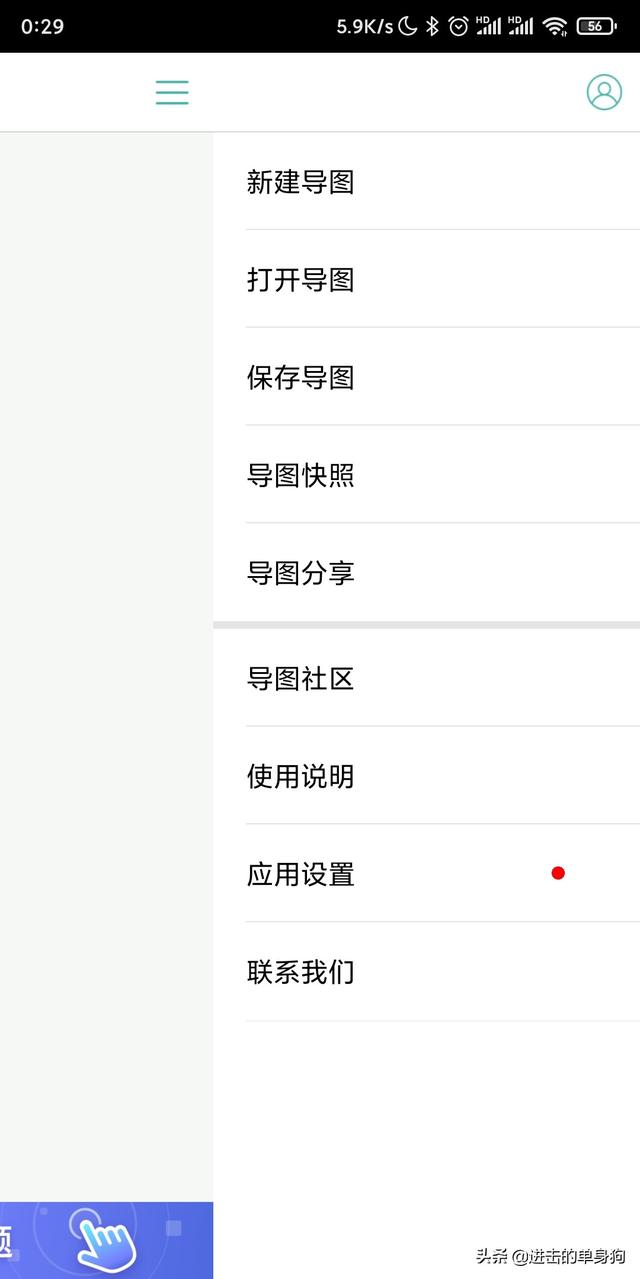The width and height of the screenshot is (640, 1279).
Task: Tap the hand pointer icon in banner
Action: click(x=105, y=1241)
